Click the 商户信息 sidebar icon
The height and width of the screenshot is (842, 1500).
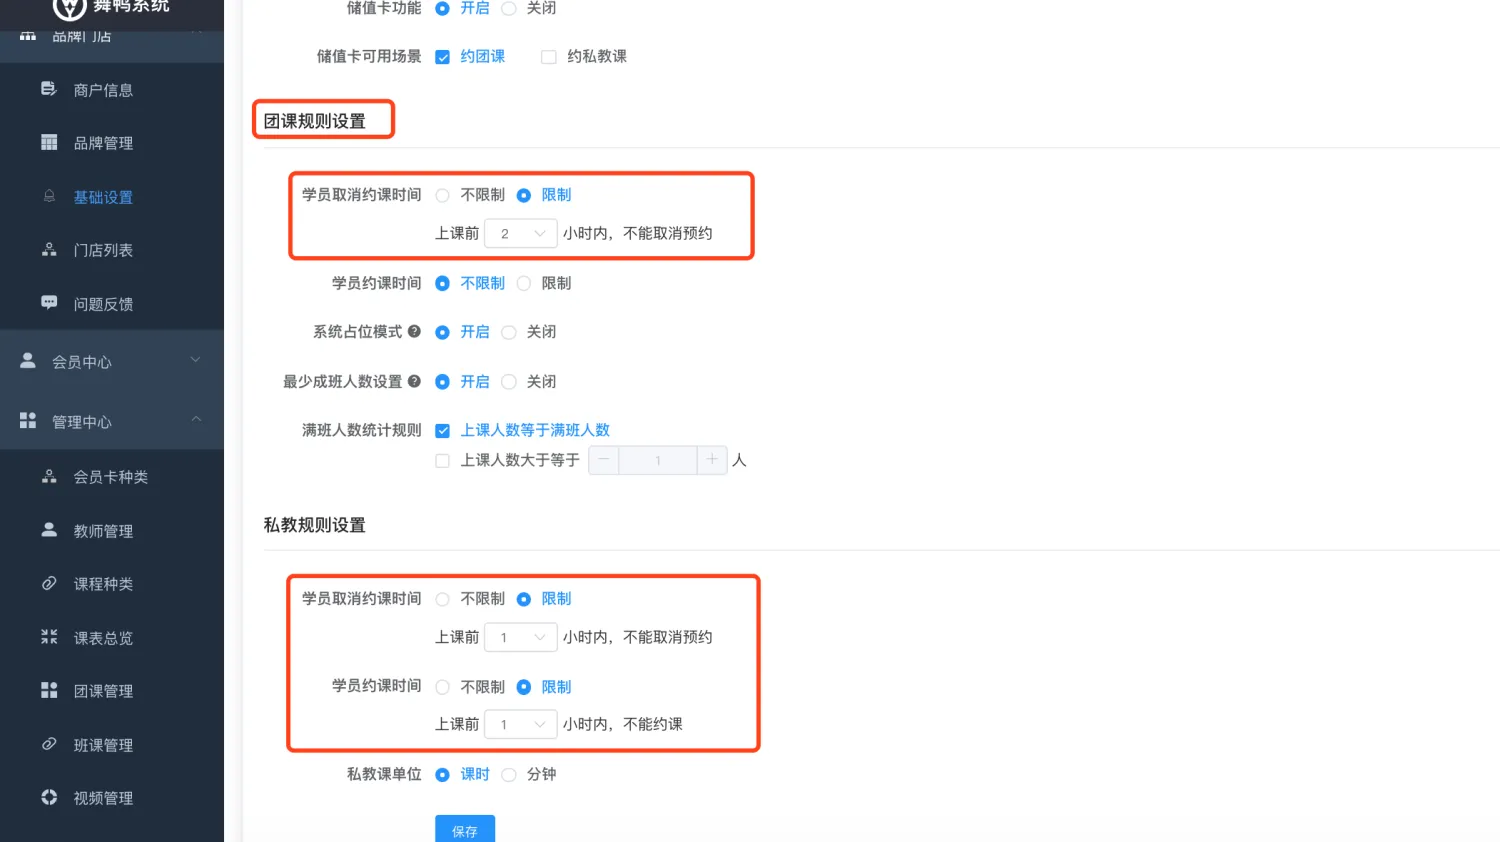(x=48, y=89)
